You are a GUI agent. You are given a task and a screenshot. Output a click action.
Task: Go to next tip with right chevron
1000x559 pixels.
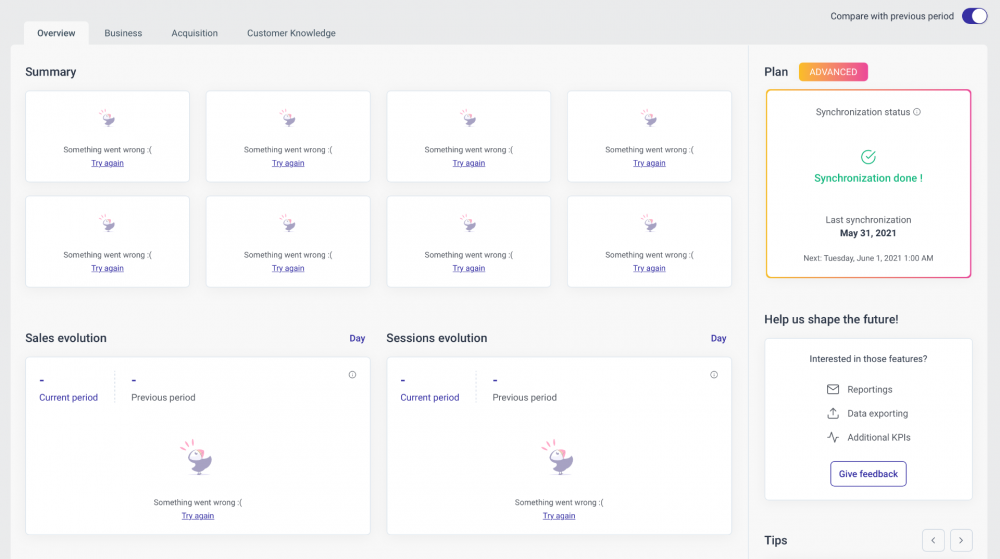click(x=961, y=540)
